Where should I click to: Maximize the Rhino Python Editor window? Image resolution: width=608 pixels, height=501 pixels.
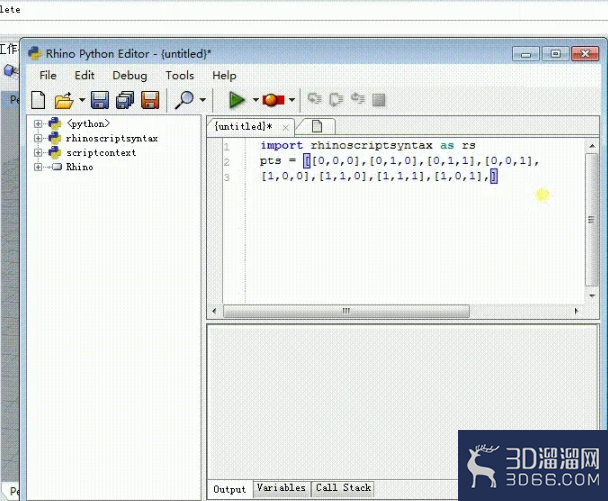tap(555, 54)
